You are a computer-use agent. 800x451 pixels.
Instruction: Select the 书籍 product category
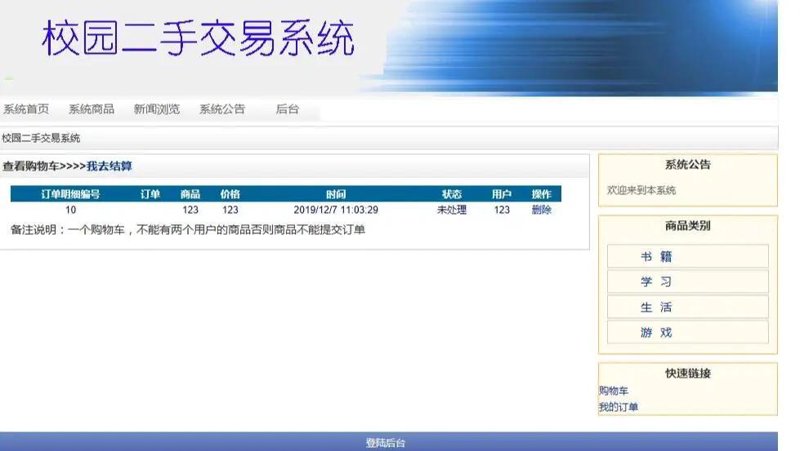[688, 256]
